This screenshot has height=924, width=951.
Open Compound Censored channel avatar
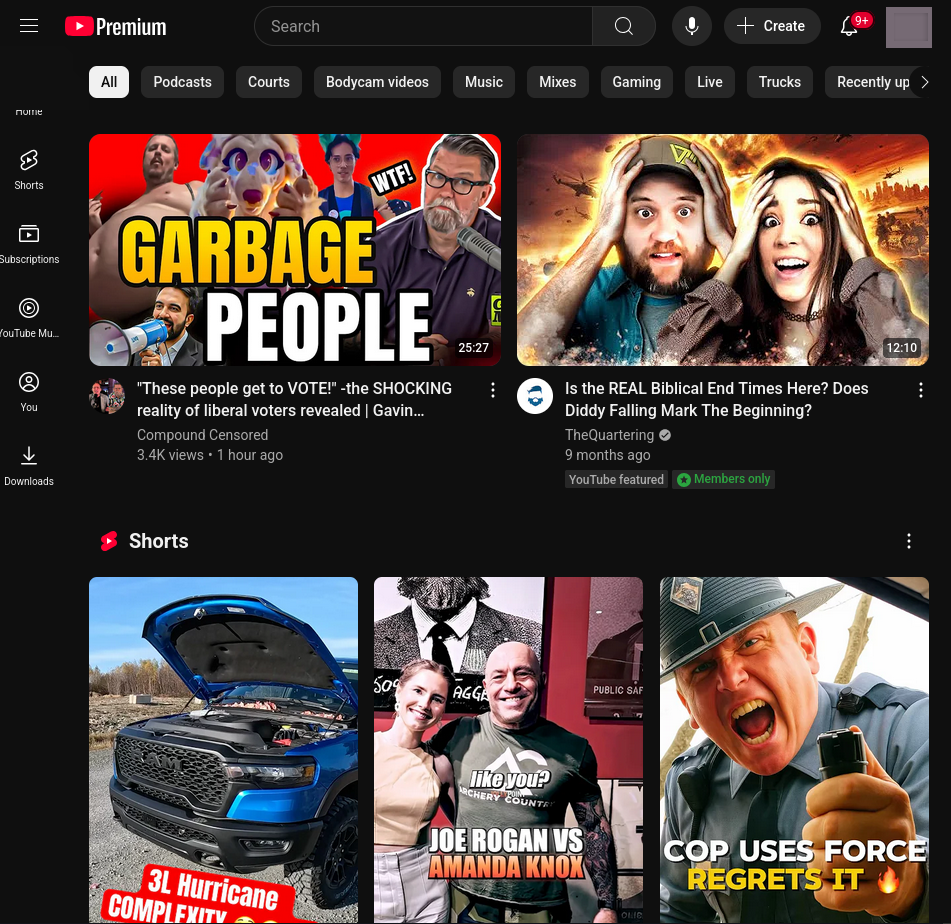(x=107, y=396)
